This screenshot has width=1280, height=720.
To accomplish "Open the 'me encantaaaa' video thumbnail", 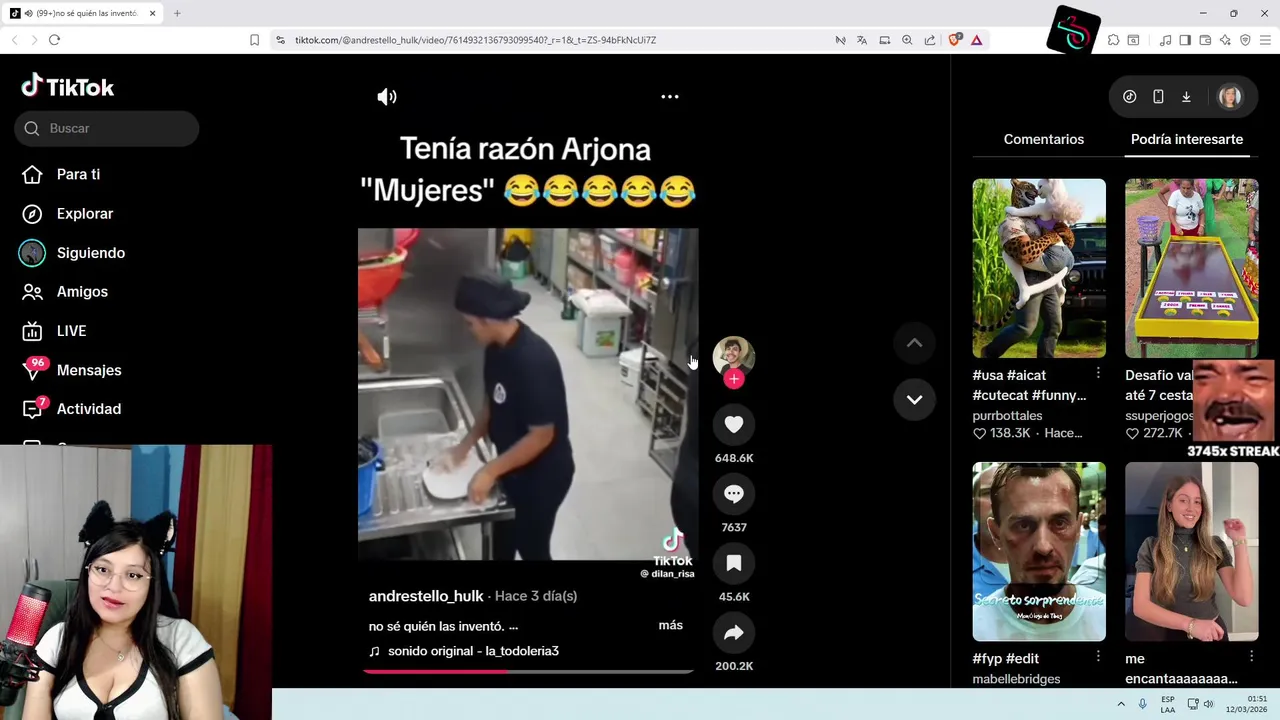I will point(1192,551).
